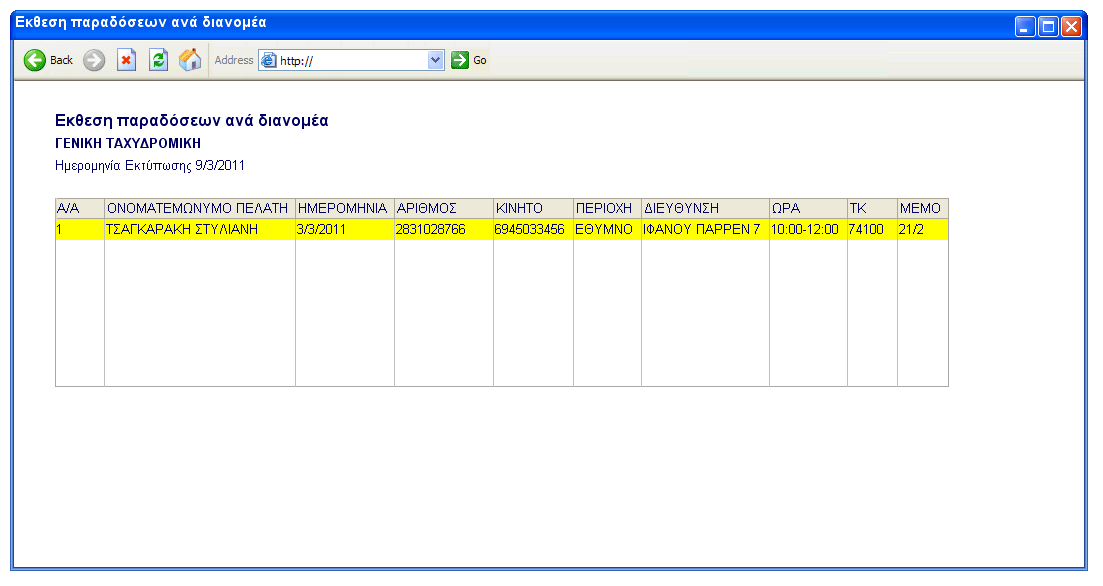Screen dimensions: 1103x586
Task: Click the report heading Εκθεση παραδόσεων ανά διανομέα
Action: (x=191, y=120)
